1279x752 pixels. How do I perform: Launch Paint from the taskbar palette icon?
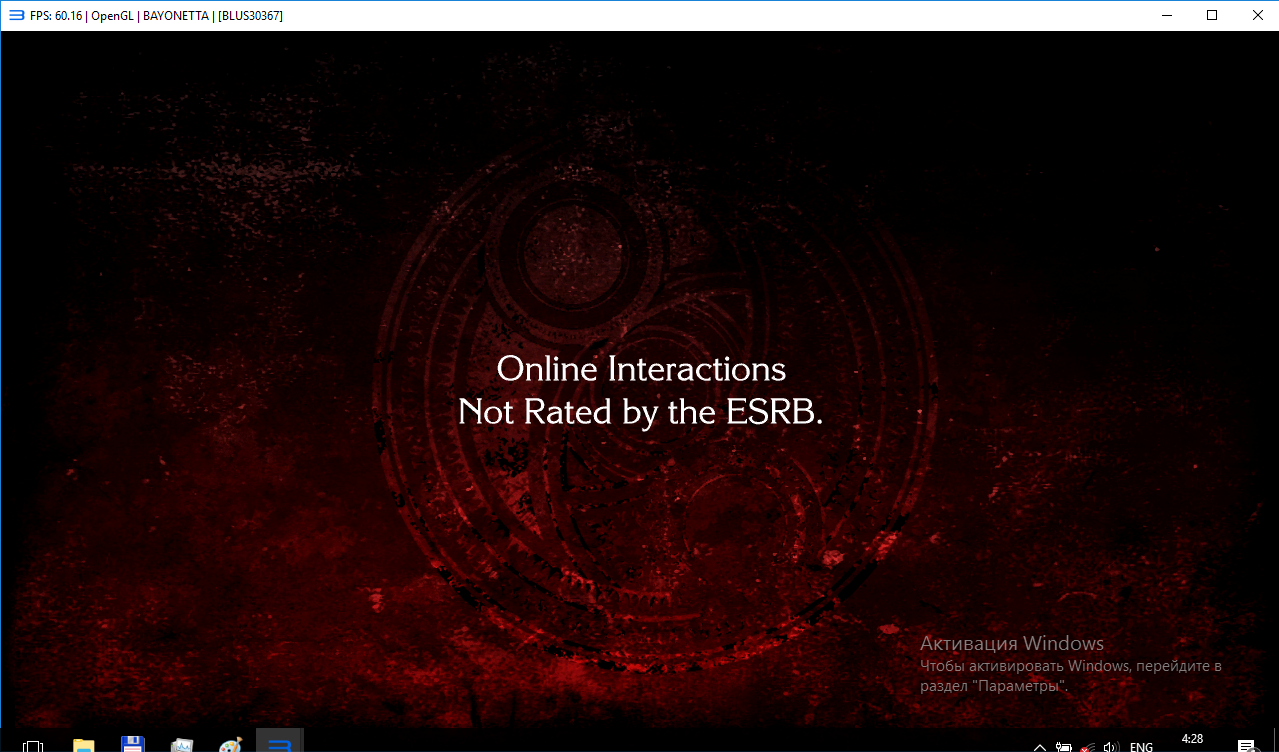point(231,745)
